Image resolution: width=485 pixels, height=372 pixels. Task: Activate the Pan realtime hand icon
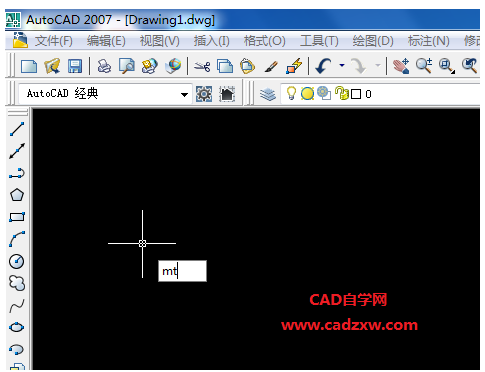[x=401, y=66]
